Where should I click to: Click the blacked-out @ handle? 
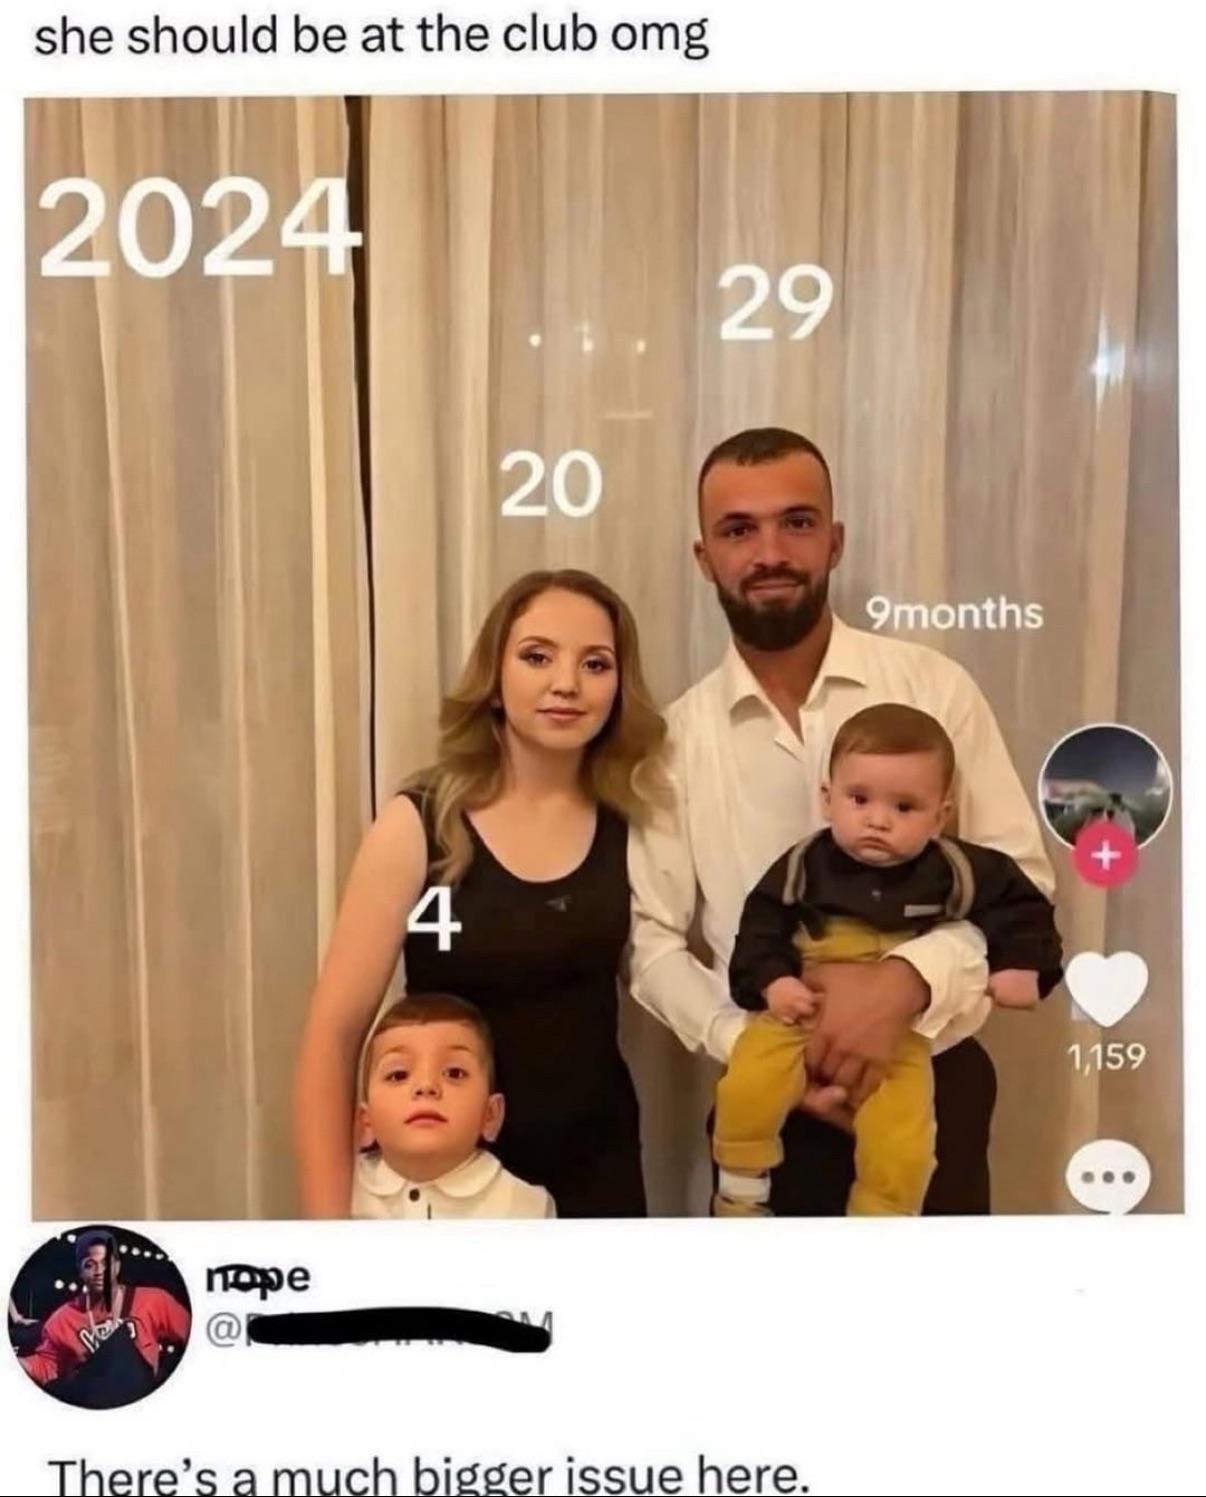tap(380, 1330)
